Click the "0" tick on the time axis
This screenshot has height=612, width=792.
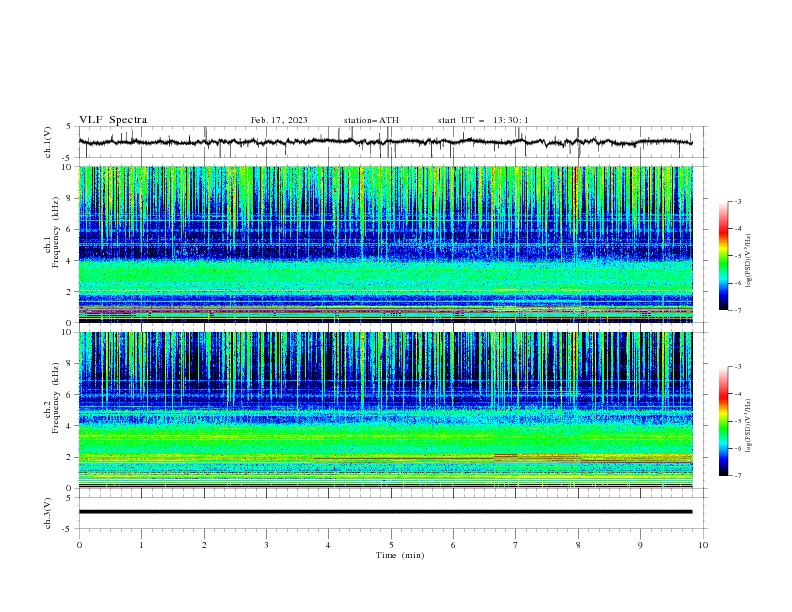[x=79, y=545]
